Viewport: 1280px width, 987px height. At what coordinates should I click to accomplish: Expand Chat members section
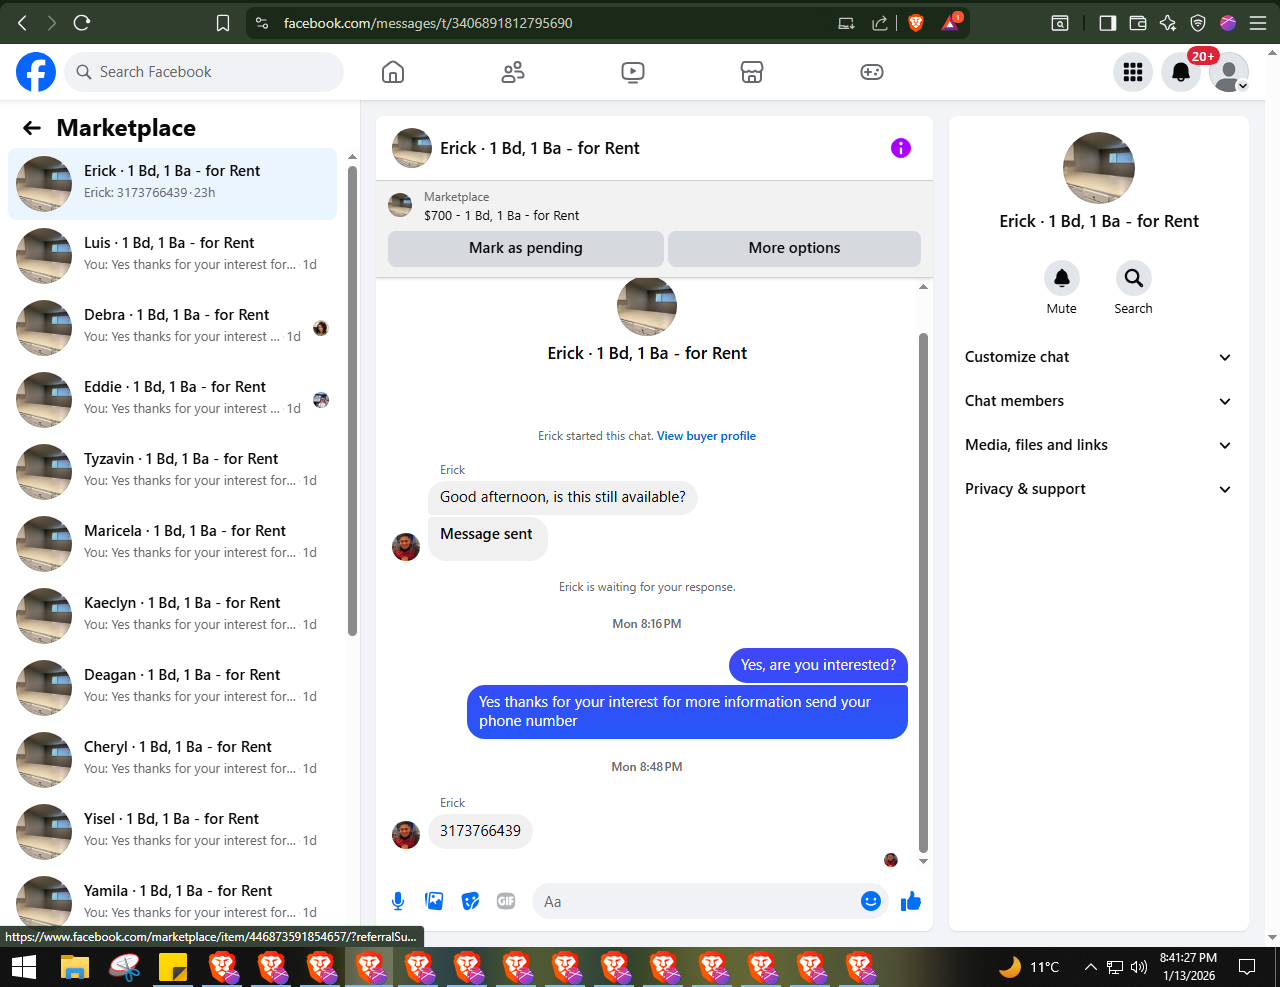pyautogui.click(x=1098, y=401)
